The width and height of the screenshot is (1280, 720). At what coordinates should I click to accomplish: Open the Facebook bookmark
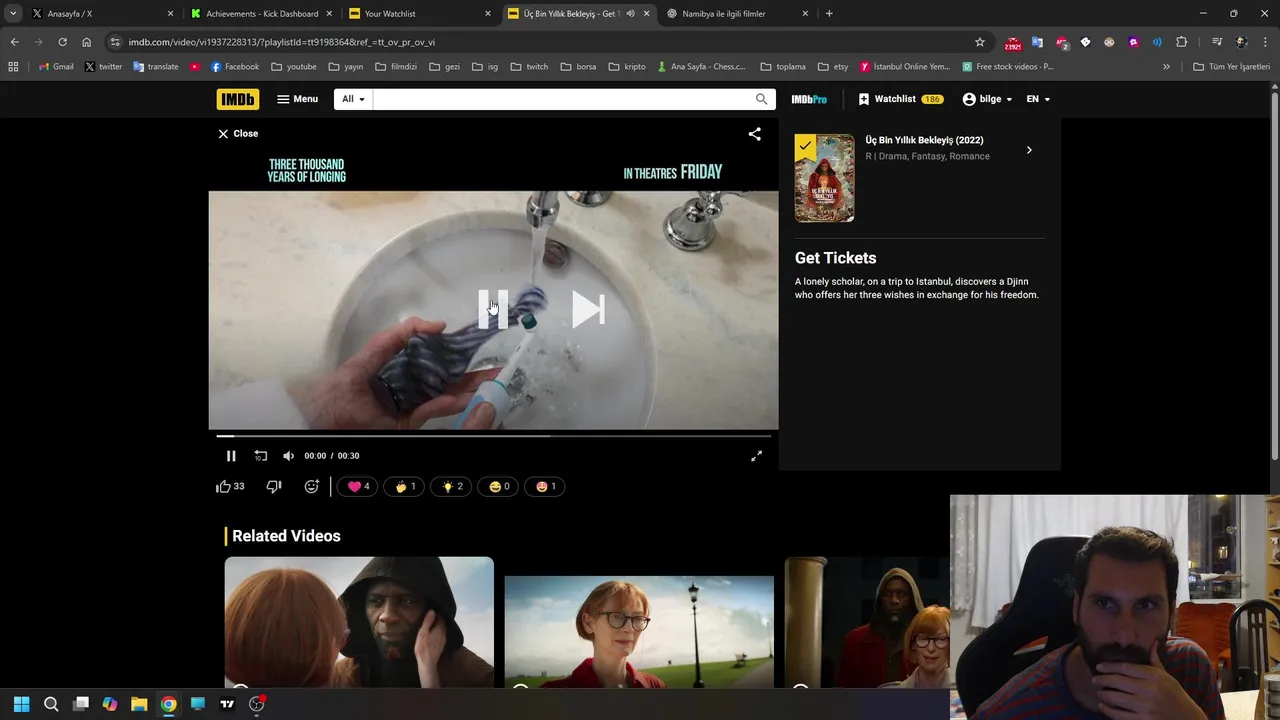[233, 67]
